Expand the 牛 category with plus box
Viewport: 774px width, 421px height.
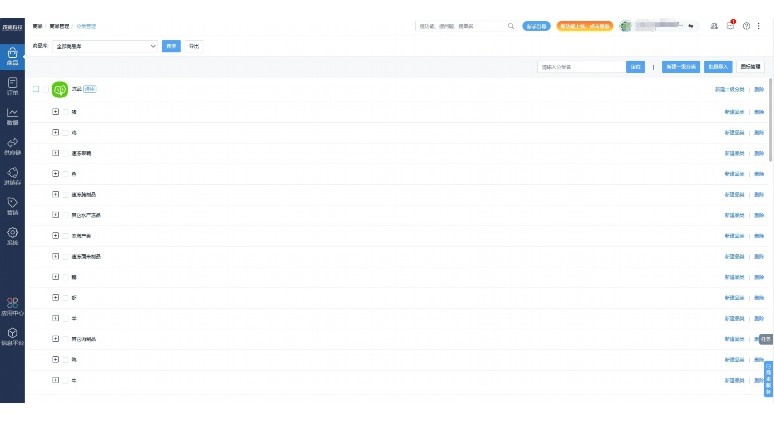pos(55,380)
